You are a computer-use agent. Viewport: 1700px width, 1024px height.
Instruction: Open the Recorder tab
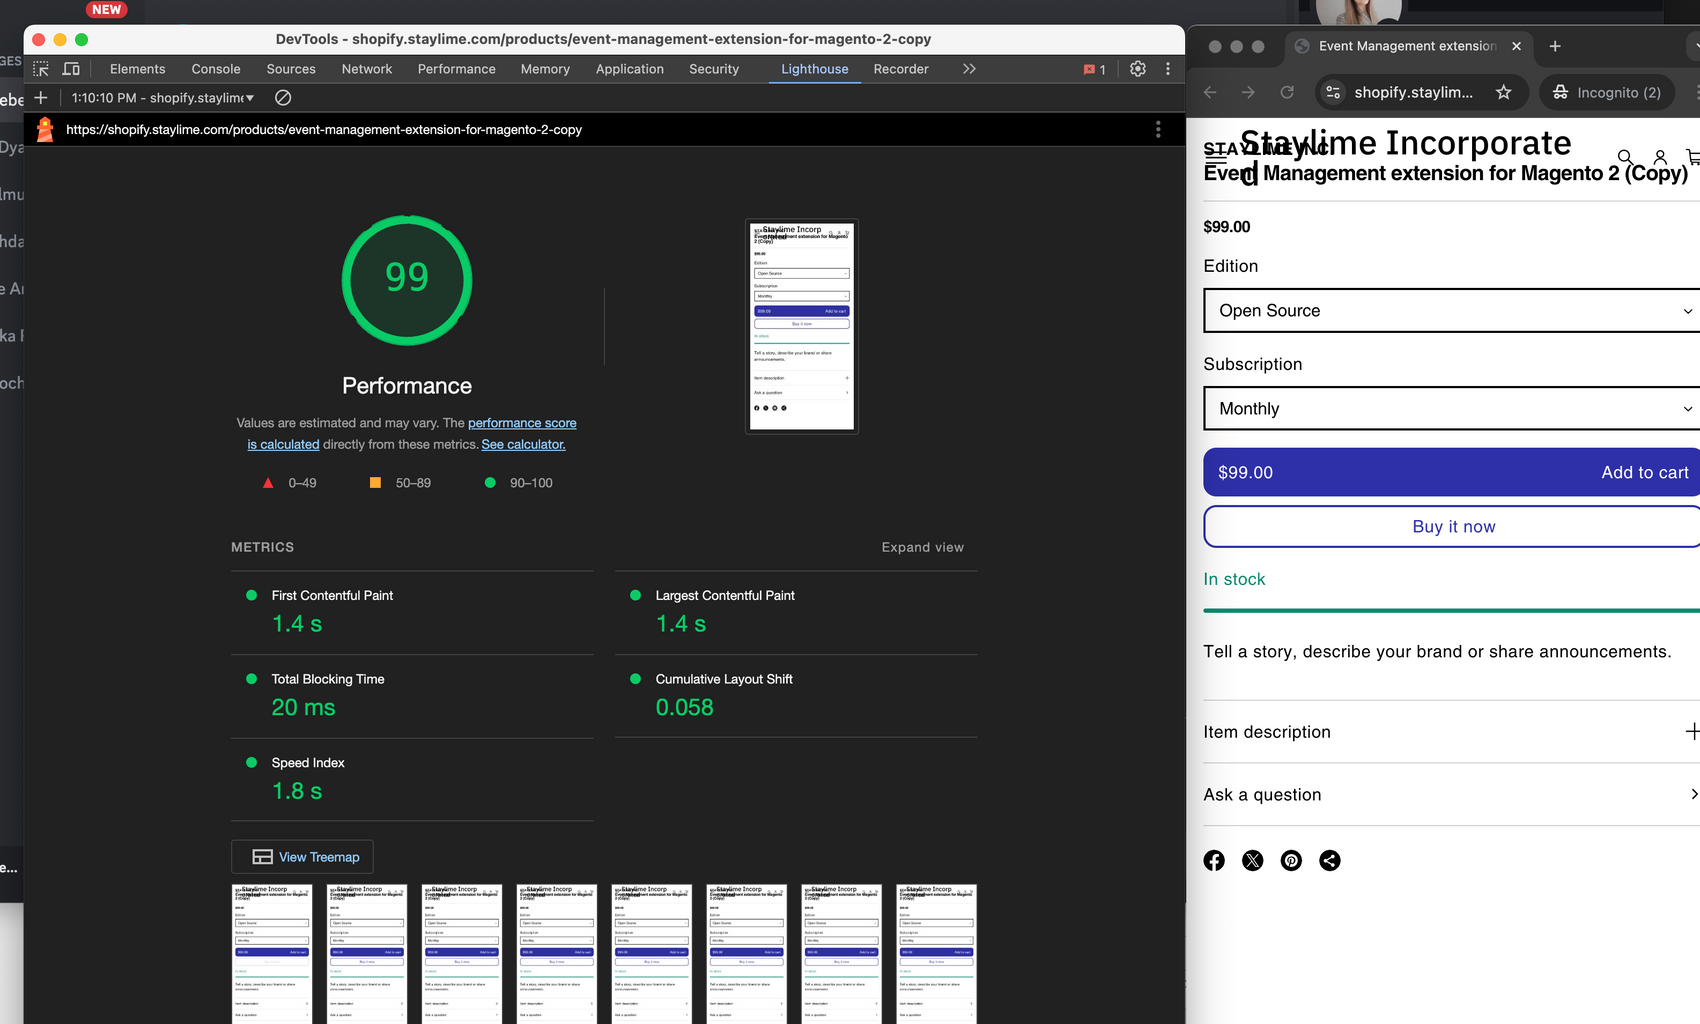tap(901, 69)
